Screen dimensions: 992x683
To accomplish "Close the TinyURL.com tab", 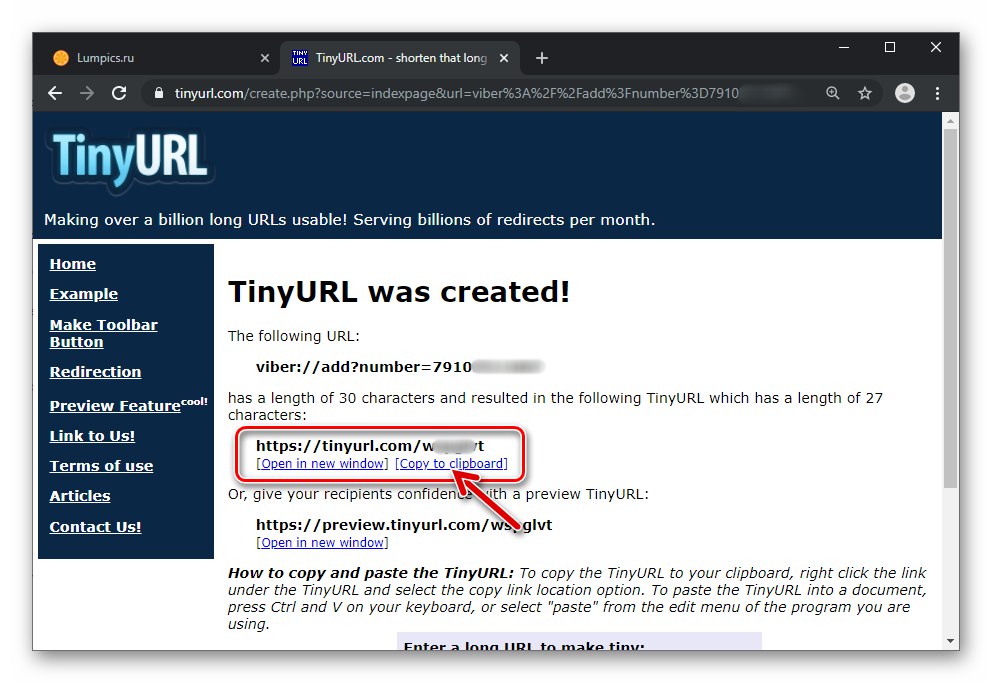I will (x=504, y=58).
